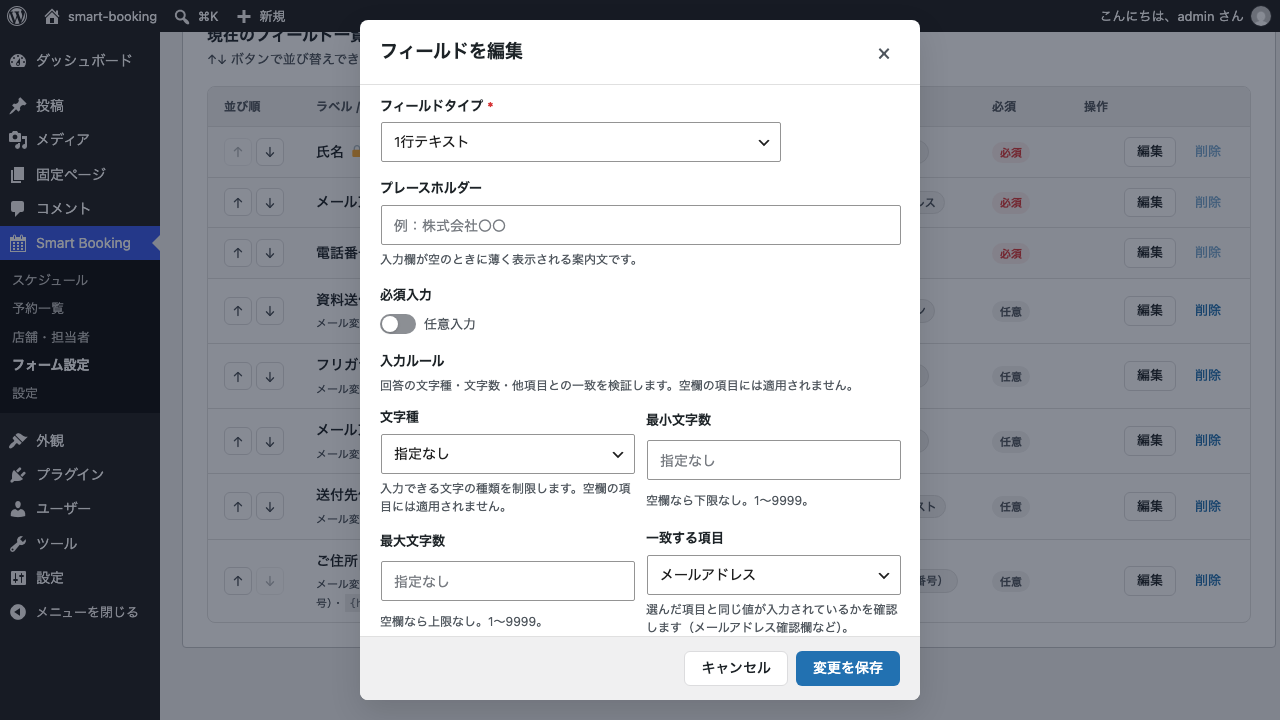This screenshot has height=720, width=1280.
Task: Open 店舗・担当者 submenu link
Action: [51, 337]
